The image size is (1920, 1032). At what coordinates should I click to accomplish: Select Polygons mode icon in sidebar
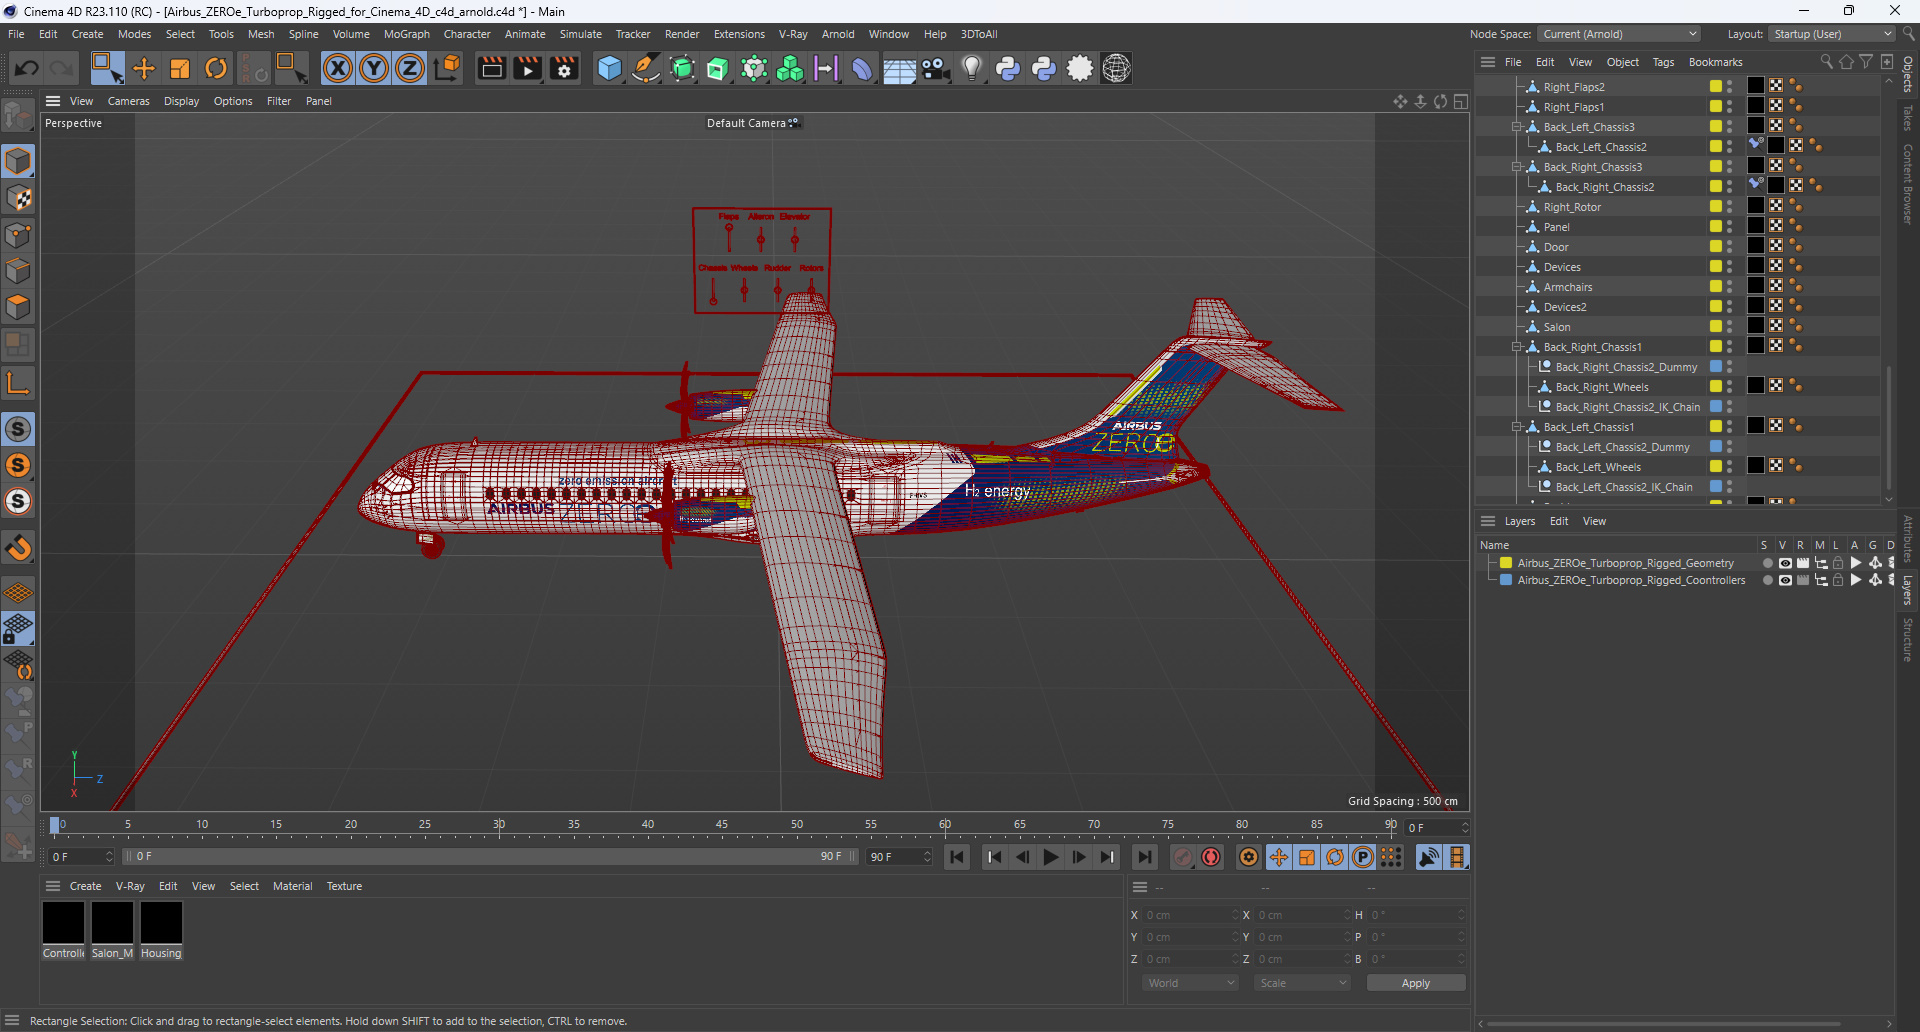point(18,306)
